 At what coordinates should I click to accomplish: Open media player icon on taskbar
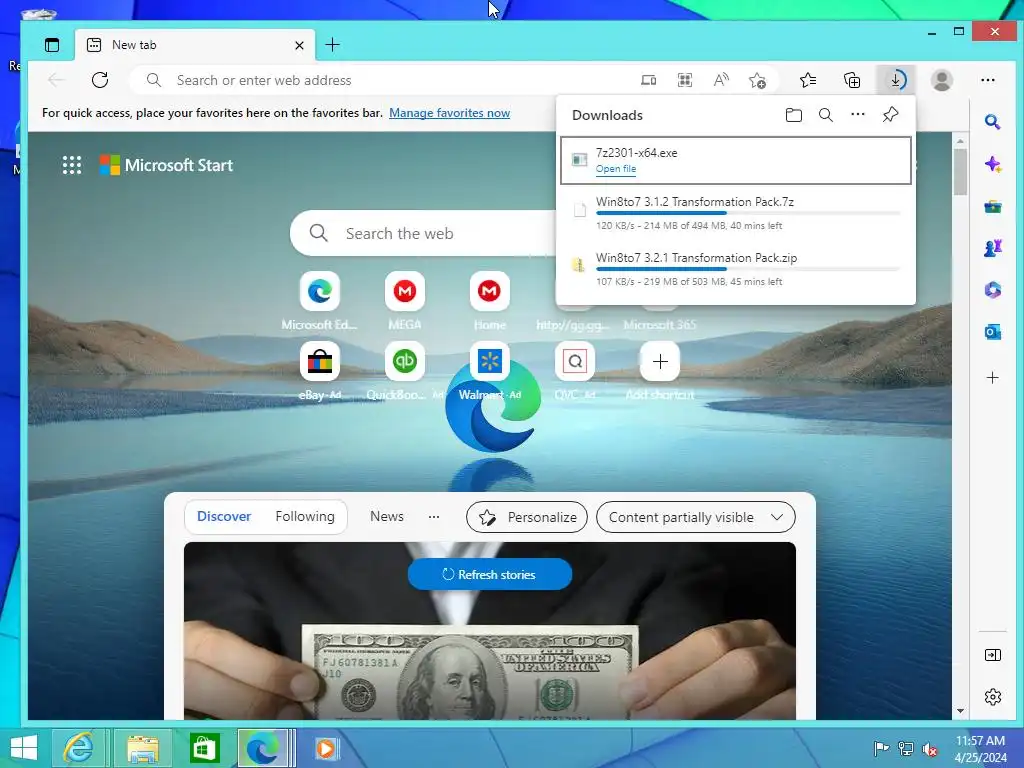pyautogui.click(x=325, y=748)
